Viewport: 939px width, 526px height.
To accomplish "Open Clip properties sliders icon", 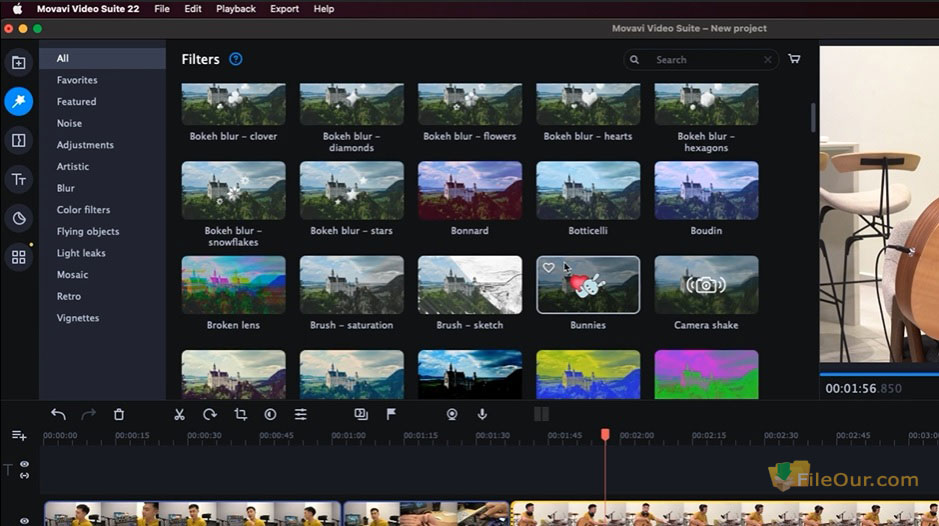I will [x=301, y=414].
